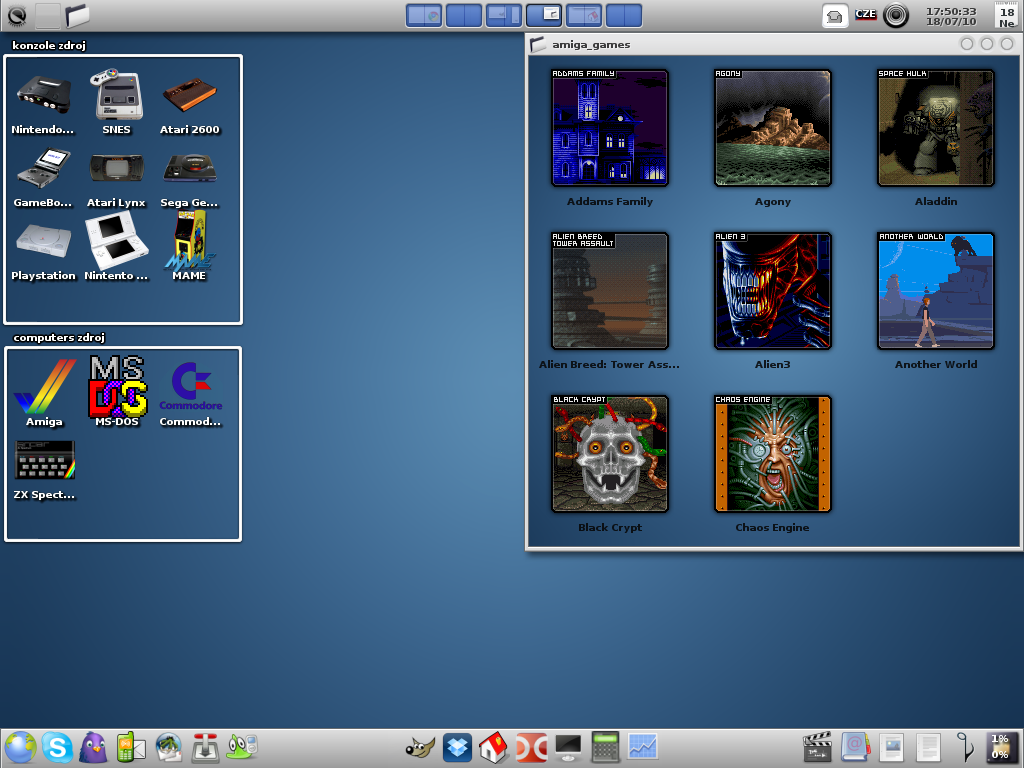This screenshot has height=768, width=1024.
Task: Launch the green slug media player icon
Action: [x=242, y=747]
